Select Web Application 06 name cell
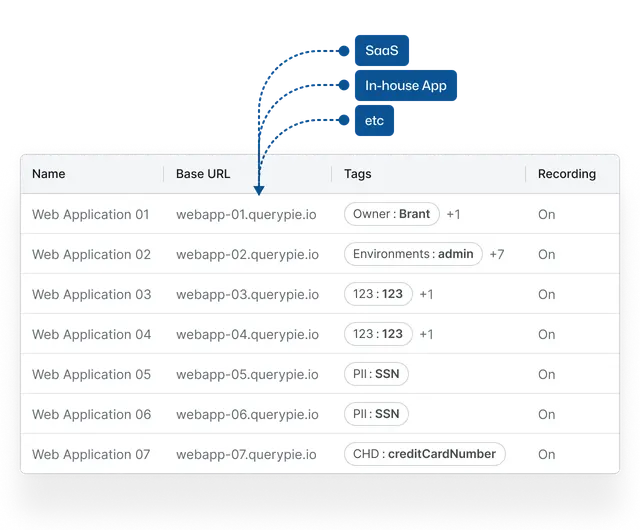Screen dimensions: 640x530 click(x=91, y=414)
